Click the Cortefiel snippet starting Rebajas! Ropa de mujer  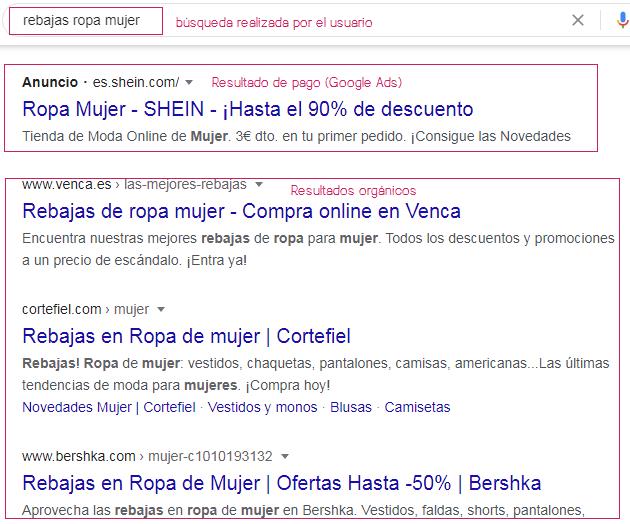tap(316, 374)
